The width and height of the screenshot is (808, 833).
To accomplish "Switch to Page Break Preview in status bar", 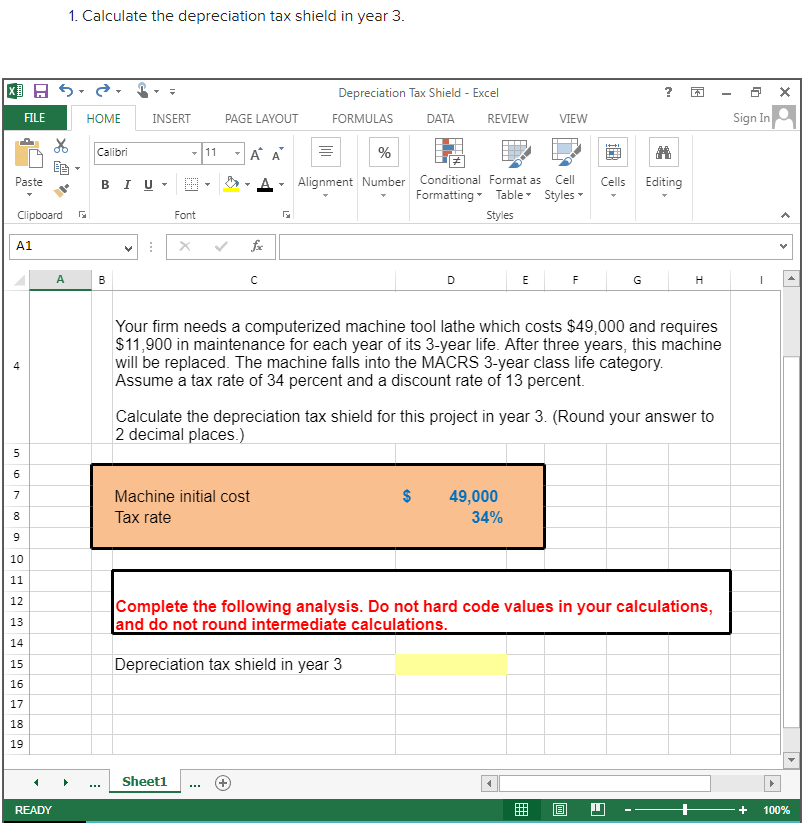I will coord(598,810).
